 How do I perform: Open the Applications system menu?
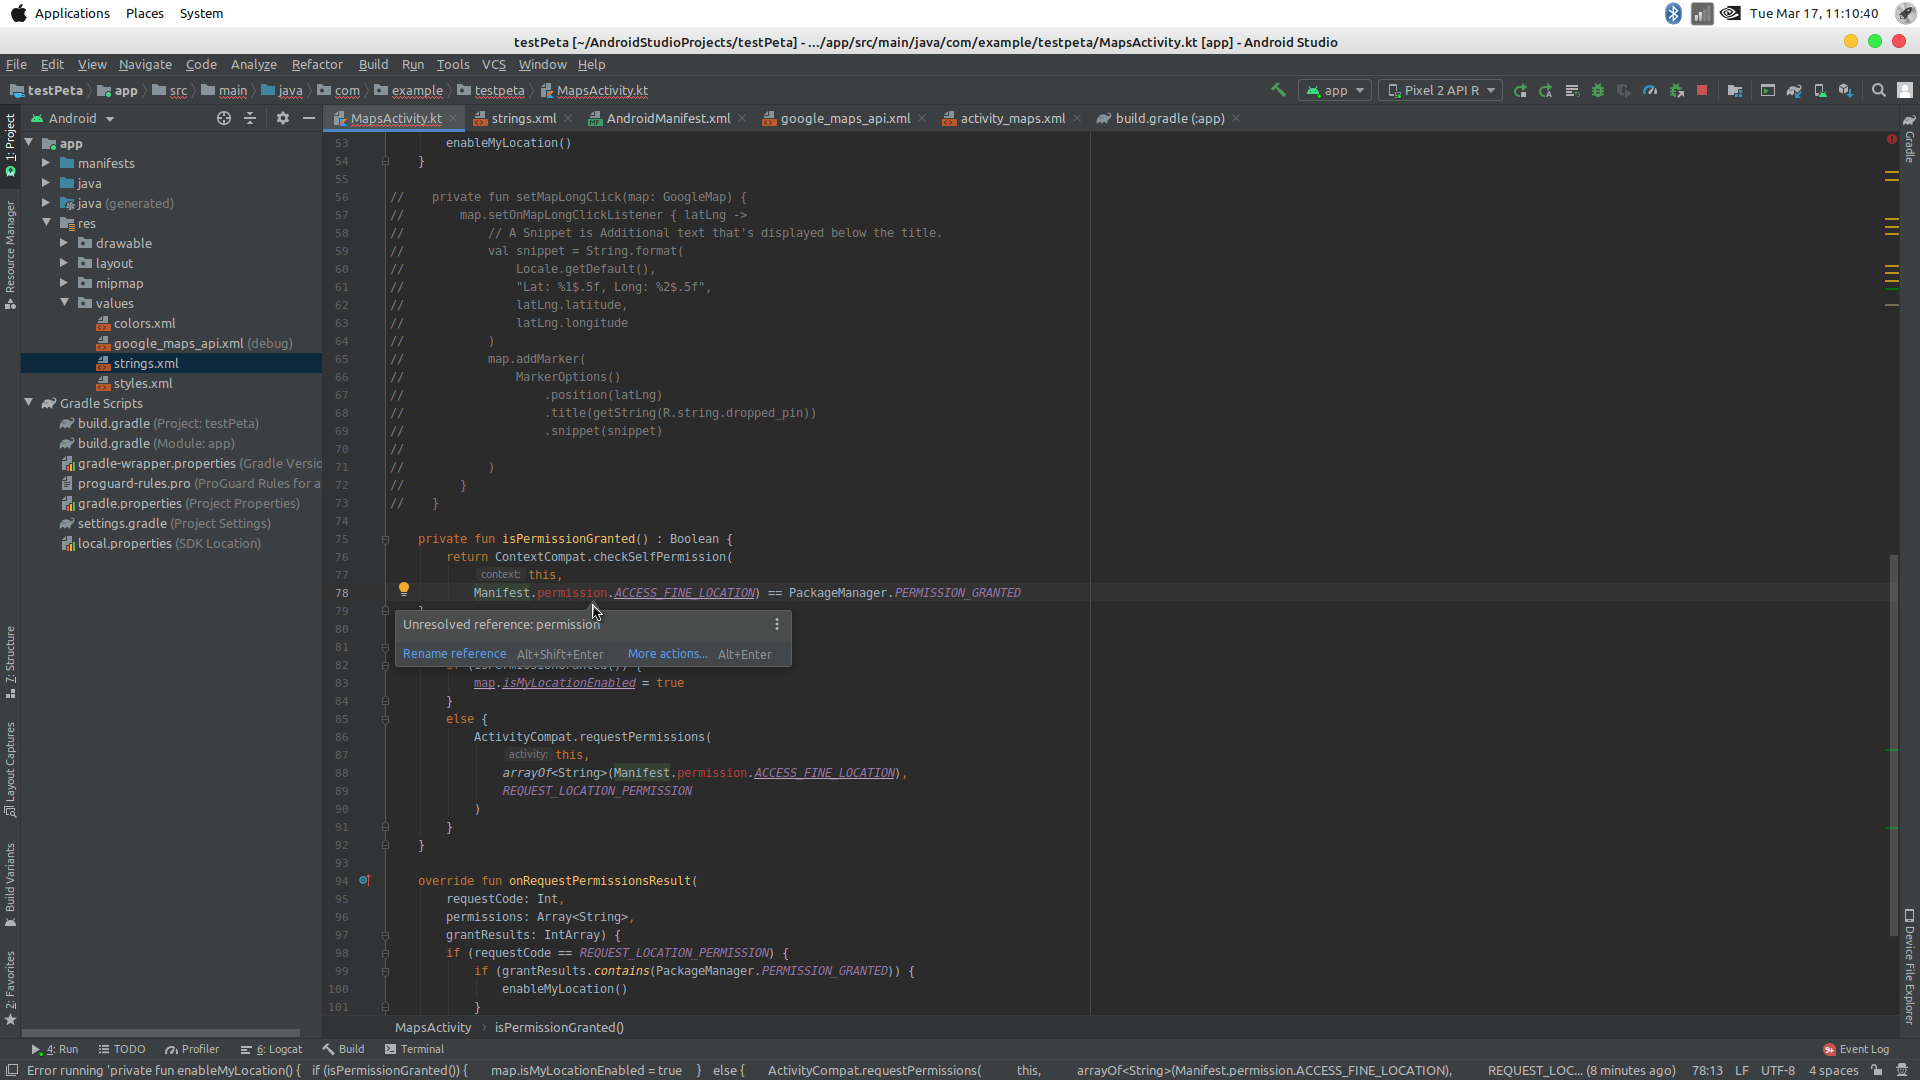(x=72, y=13)
